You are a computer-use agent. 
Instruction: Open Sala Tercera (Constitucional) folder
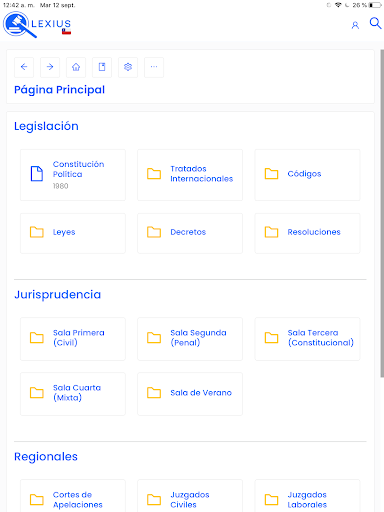point(307,339)
